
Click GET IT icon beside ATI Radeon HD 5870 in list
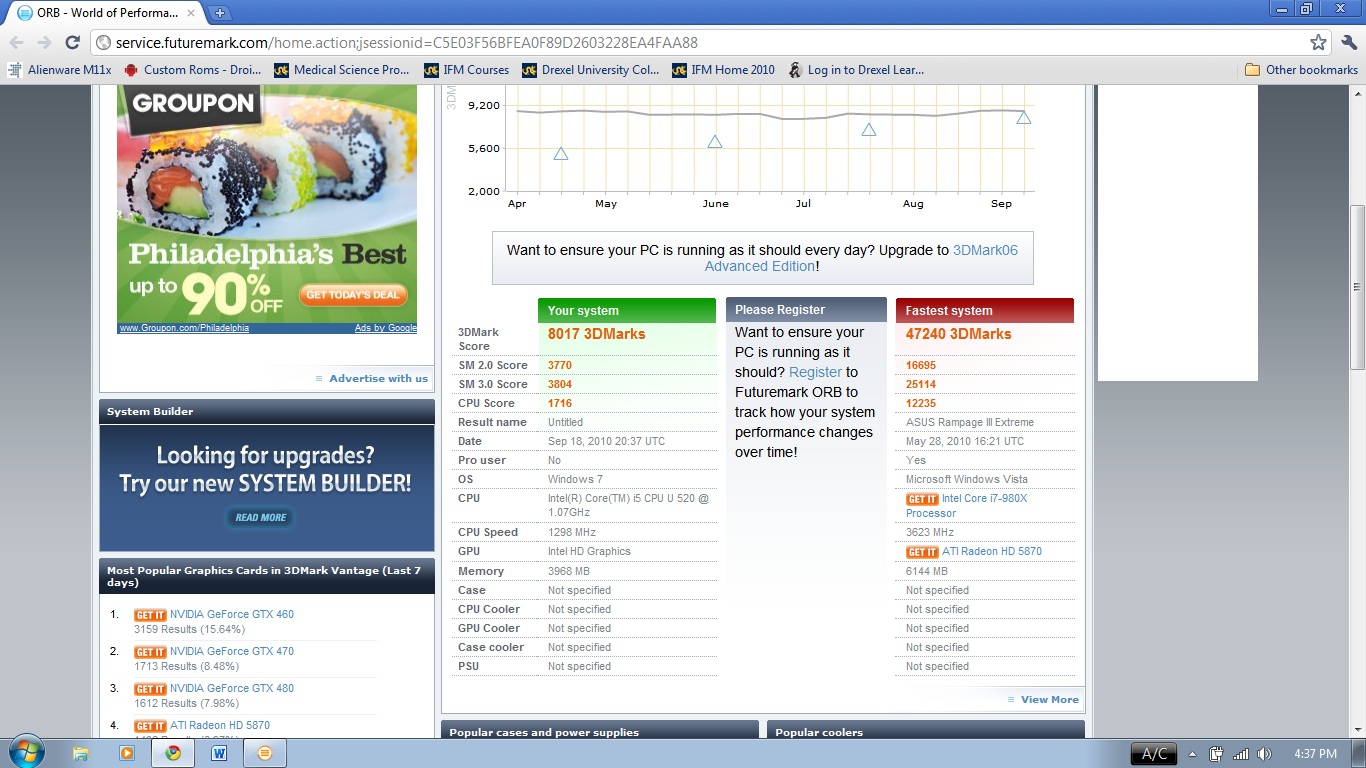pyautogui.click(x=150, y=726)
